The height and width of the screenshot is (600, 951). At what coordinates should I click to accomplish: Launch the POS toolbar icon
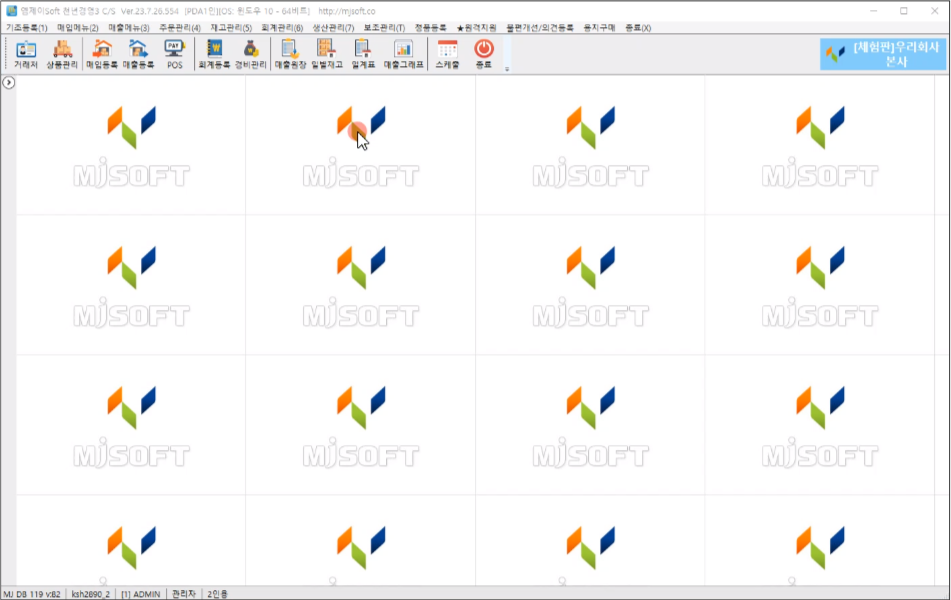click(175, 54)
